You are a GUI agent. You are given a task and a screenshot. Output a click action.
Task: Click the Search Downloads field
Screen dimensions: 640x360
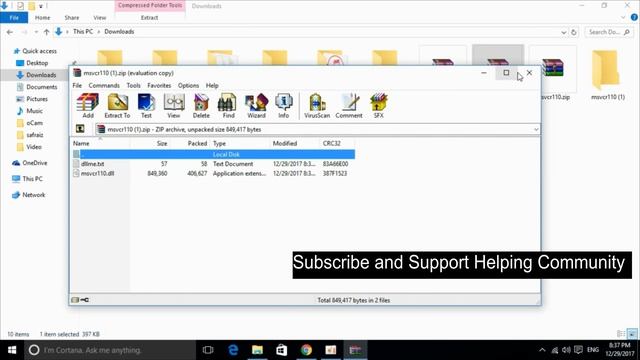[609, 32]
